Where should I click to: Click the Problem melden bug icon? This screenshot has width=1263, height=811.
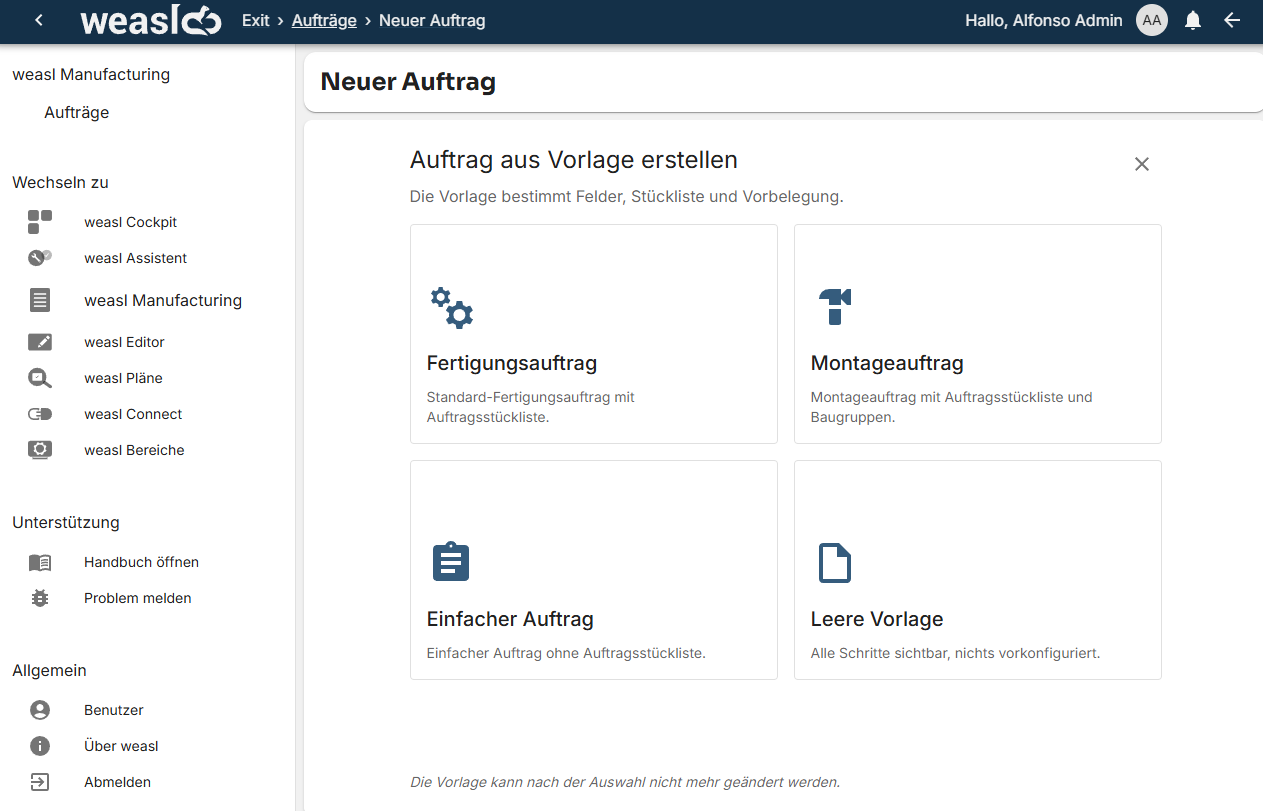(x=40, y=598)
